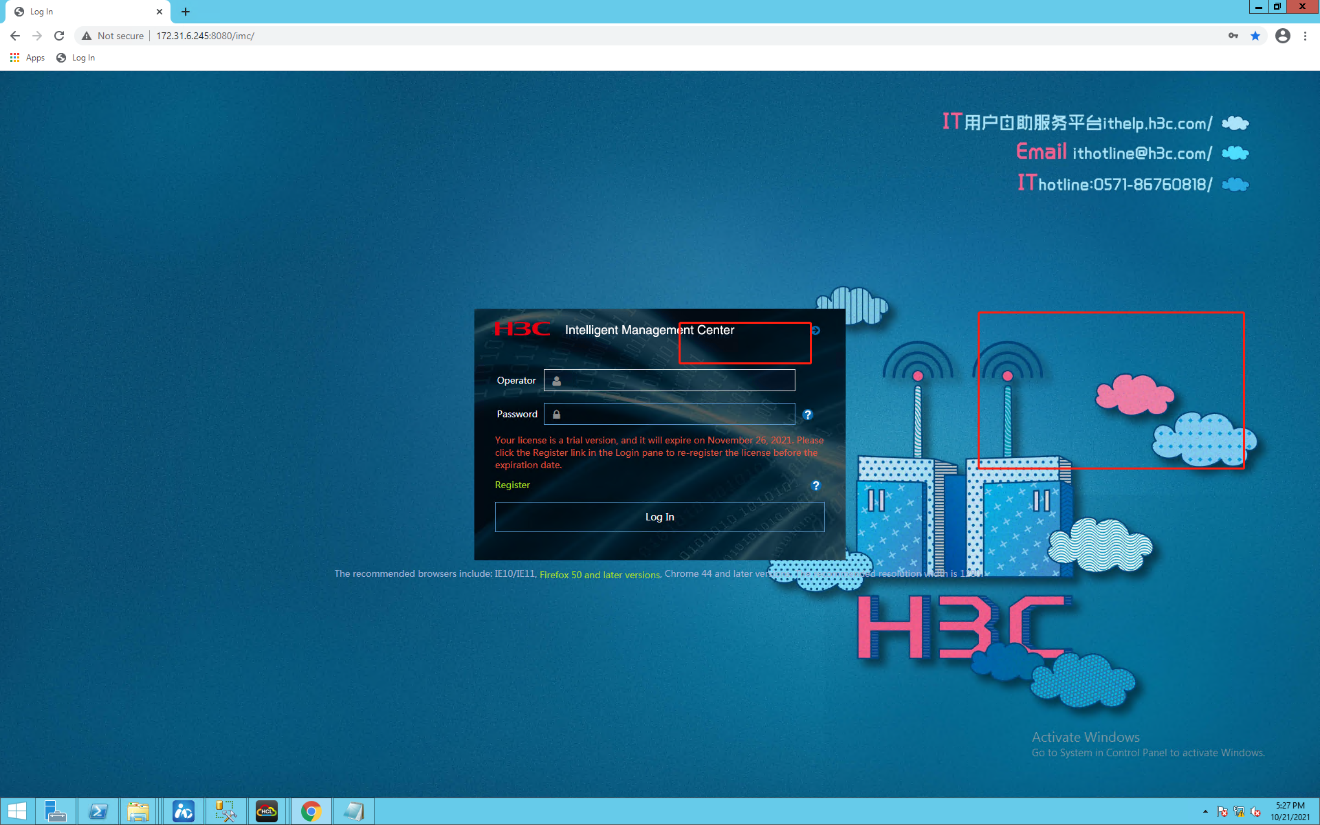This screenshot has width=1320, height=825.
Task: Click the browser forward arrow
Action: coord(37,36)
